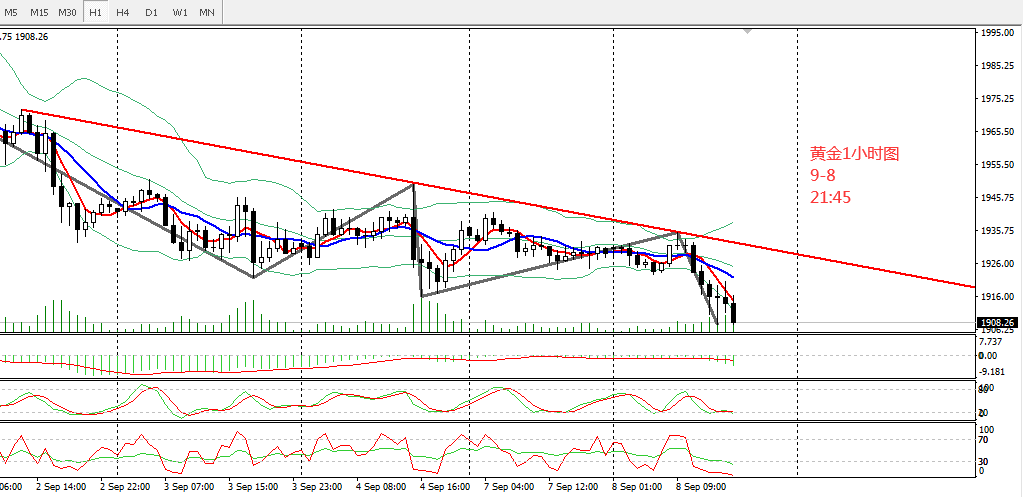Click the '2 Sep 22:00' time label

point(123,487)
